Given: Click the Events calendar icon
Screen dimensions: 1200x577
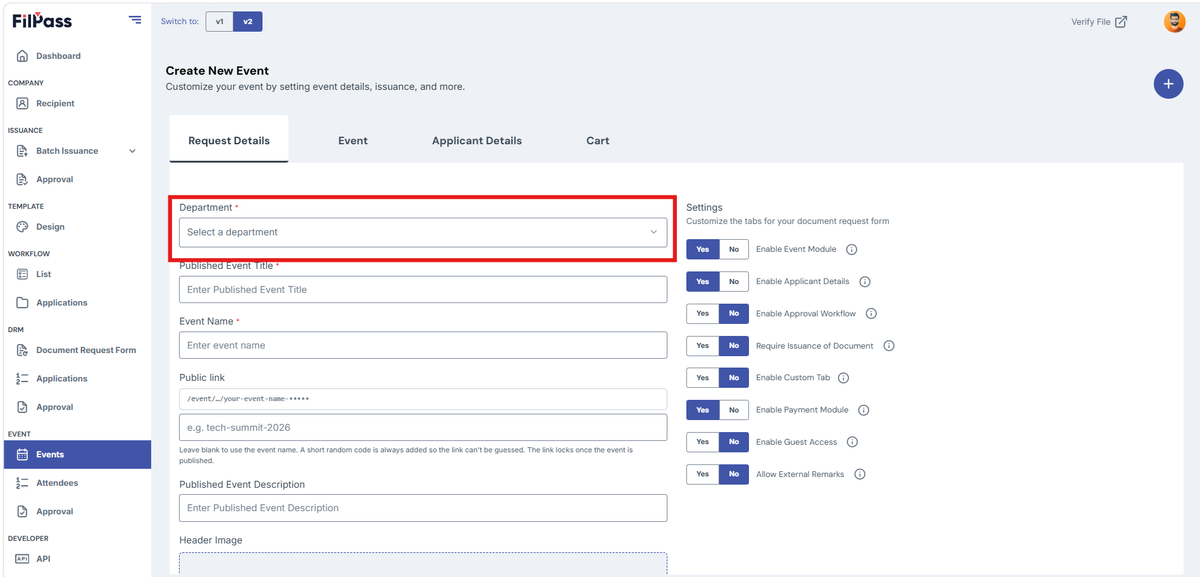Looking at the screenshot, I should [22, 454].
